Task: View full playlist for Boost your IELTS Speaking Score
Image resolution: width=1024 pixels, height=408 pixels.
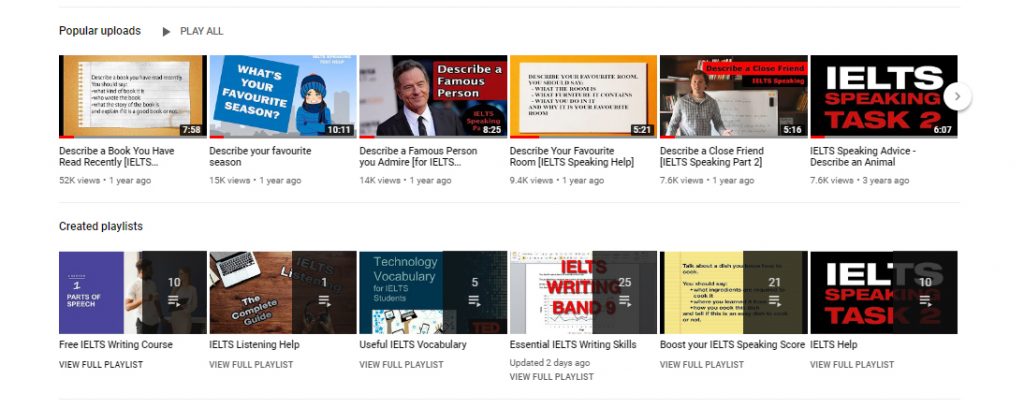Action: pyautogui.click(x=701, y=365)
